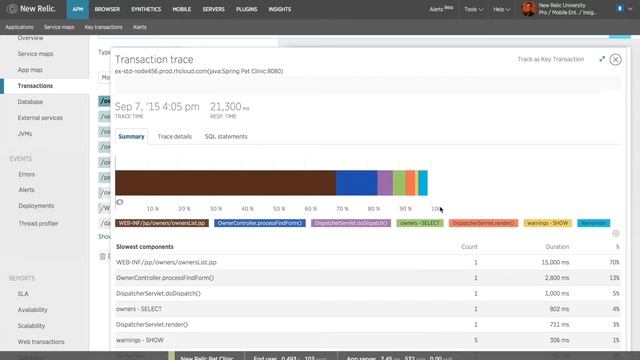
Task: Open Key transactions in the sub-navigation
Action: [103, 27]
